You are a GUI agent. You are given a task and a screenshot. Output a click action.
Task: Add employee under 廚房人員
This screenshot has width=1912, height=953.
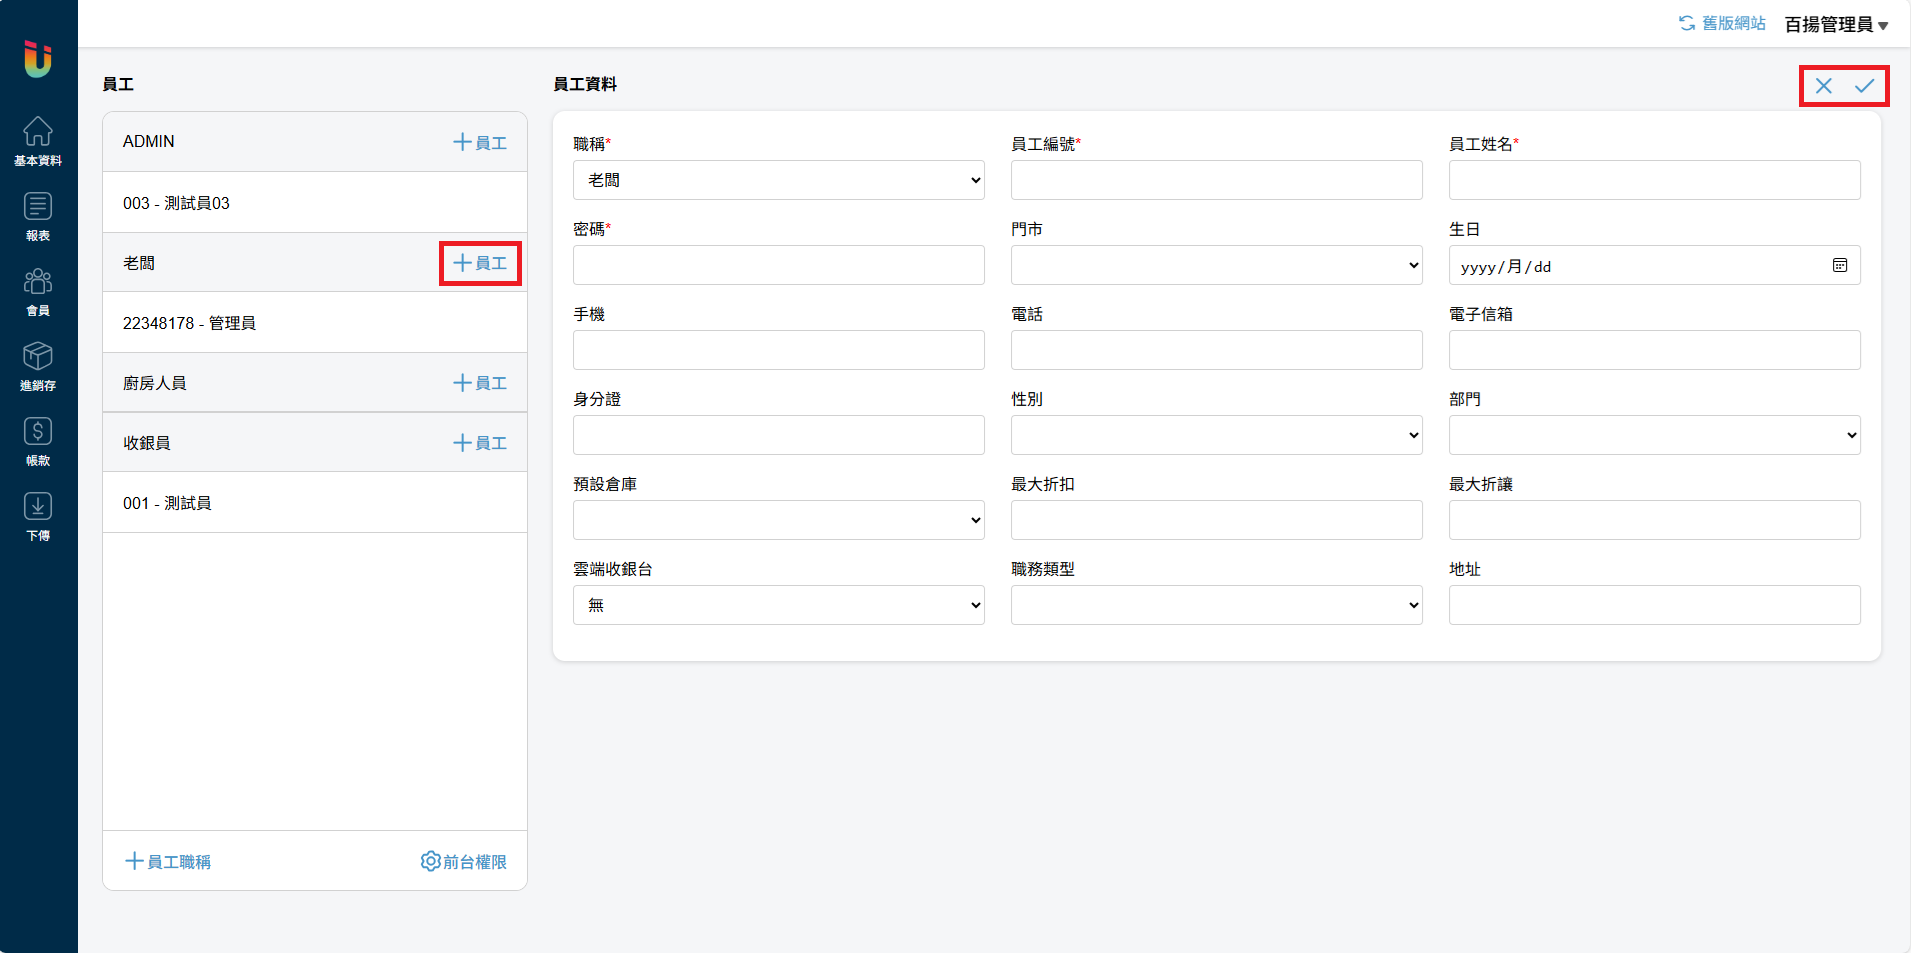coord(480,383)
